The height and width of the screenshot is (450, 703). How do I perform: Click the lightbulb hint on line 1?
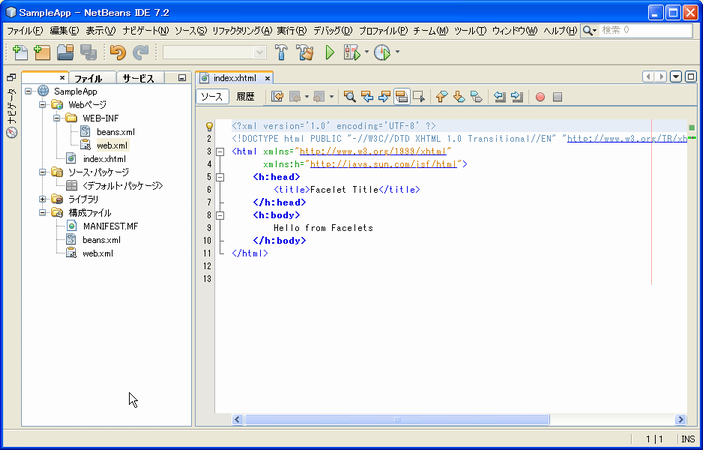click(209, 126)
